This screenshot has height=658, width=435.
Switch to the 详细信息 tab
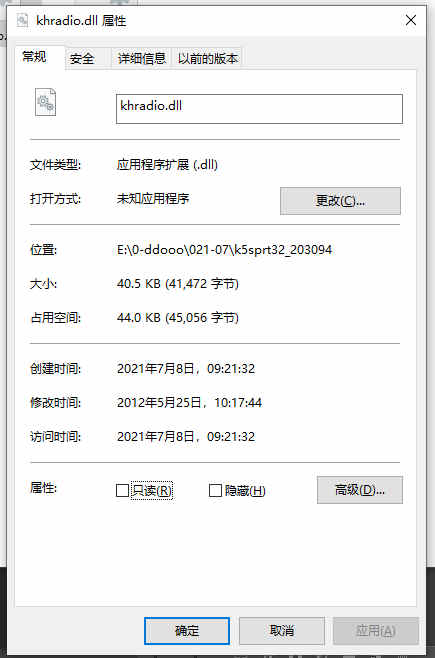pyautogui.click(x=142, y=58)
